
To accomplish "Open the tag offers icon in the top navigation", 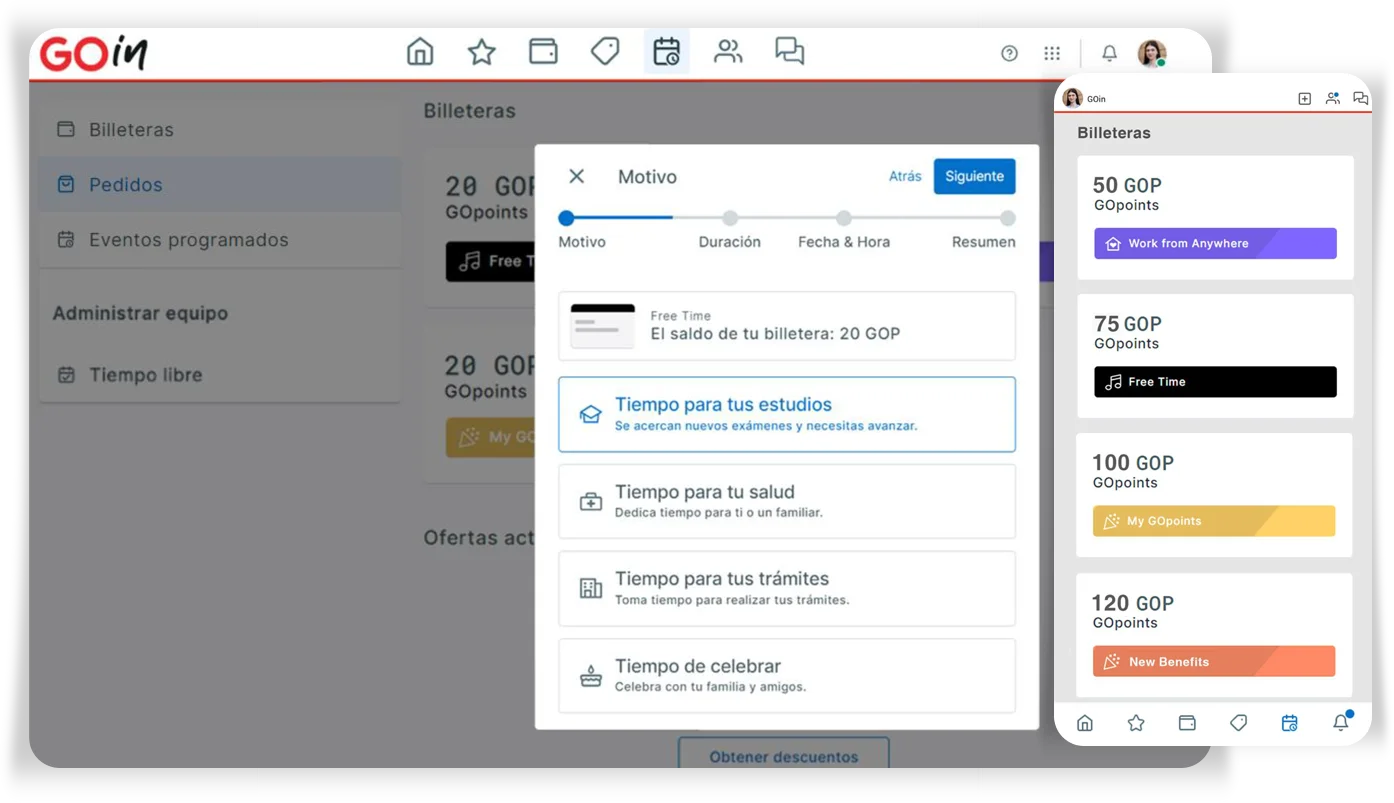I will coord(605,51).
